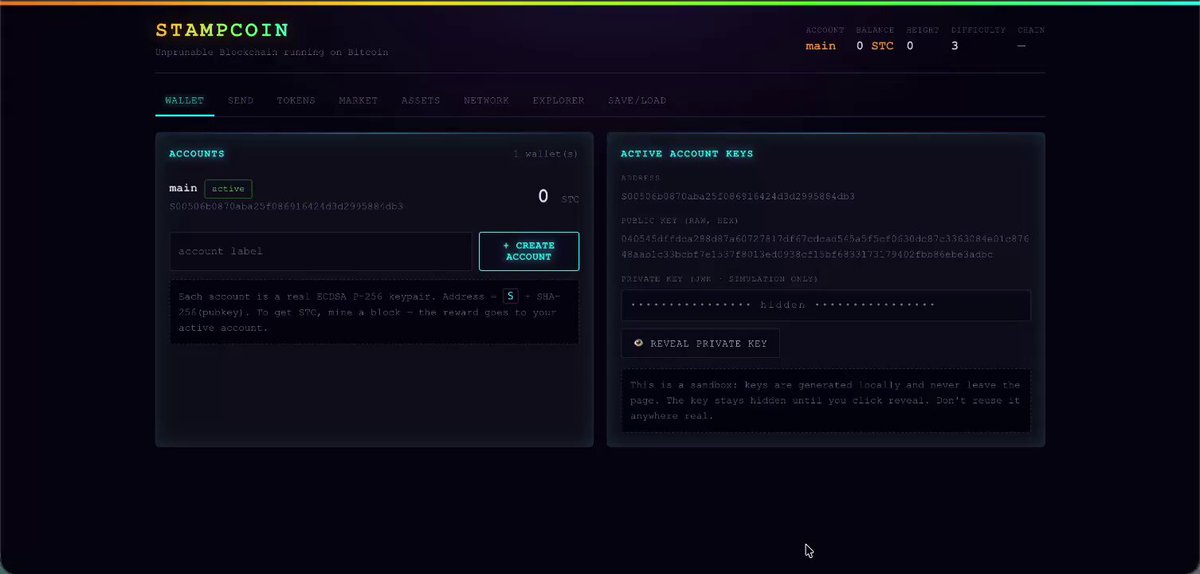Open the Tokens tab
The height and width of the screenshot is (574, 1200).
[x=295, y=101]
